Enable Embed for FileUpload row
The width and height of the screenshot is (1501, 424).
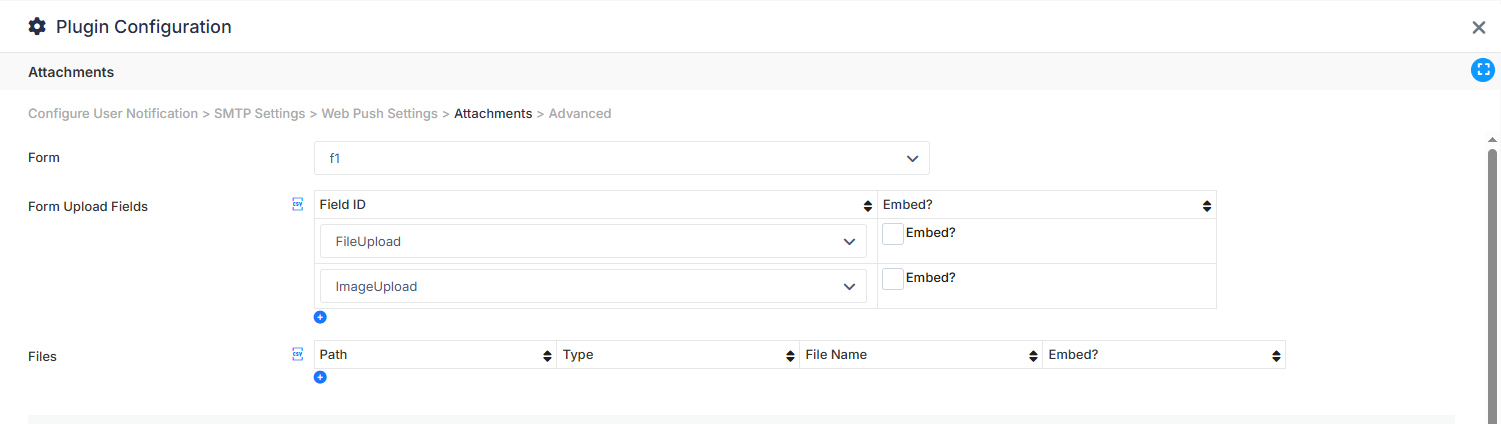[x=893, y=234]
